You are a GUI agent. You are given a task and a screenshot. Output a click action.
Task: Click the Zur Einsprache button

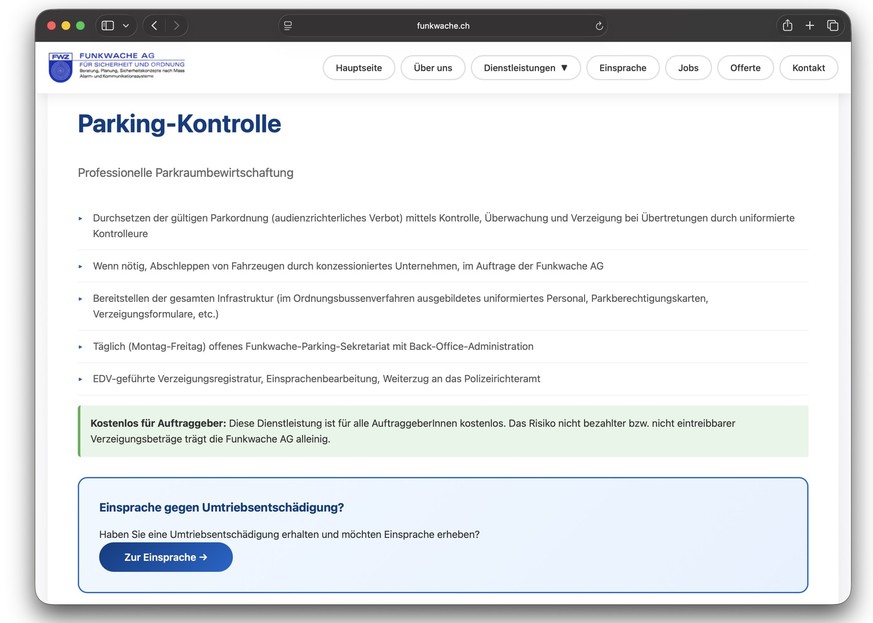pos(166,557)
